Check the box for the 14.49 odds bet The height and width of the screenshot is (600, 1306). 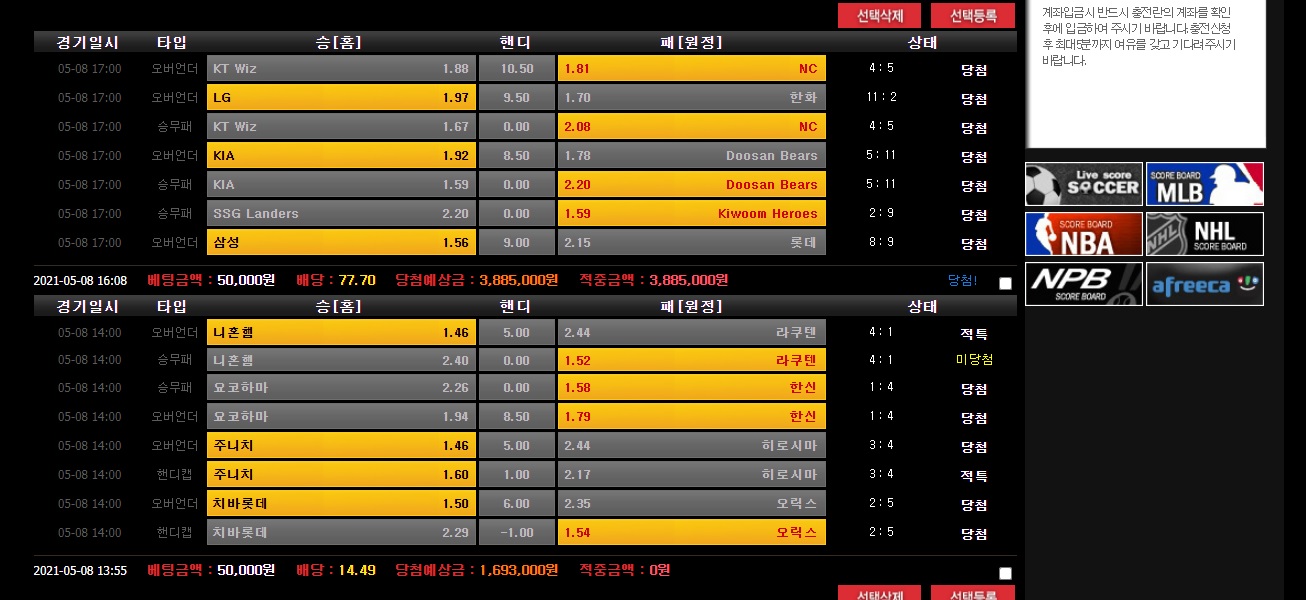pos(1005,573)
